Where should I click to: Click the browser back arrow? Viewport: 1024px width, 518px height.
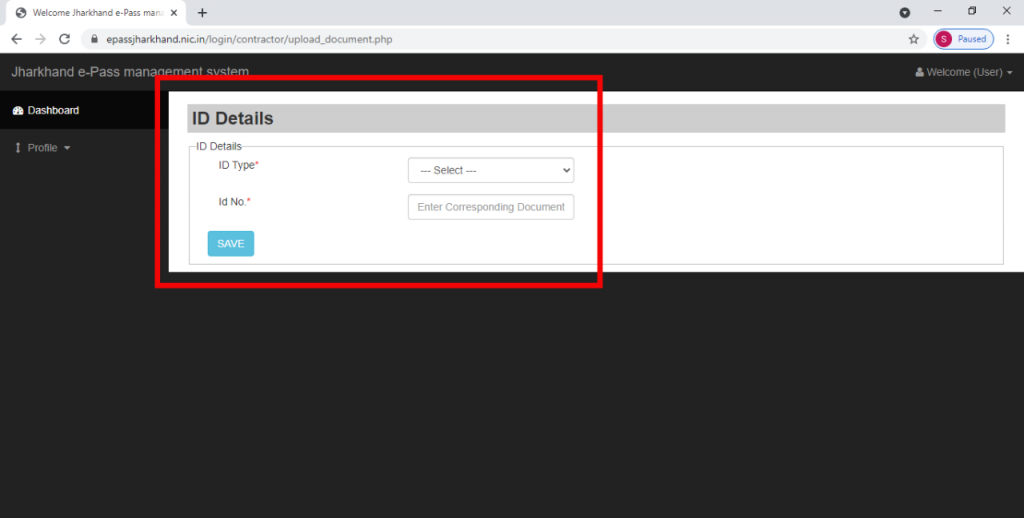click(x=16, y=39)
